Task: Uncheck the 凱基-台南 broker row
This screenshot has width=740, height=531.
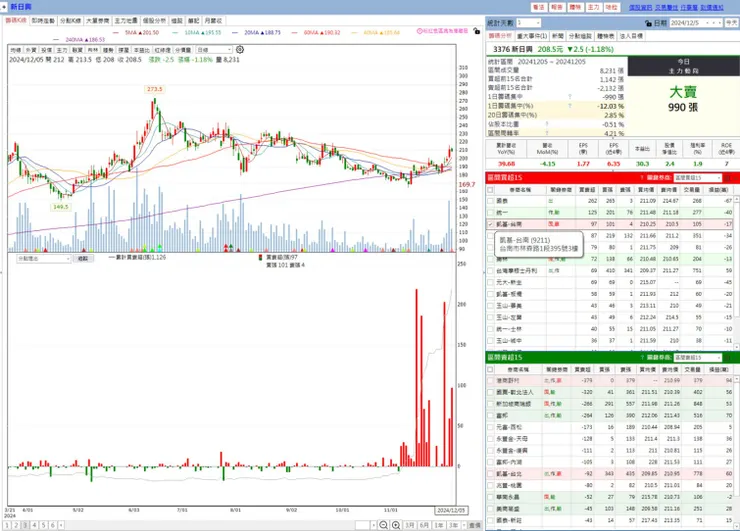Action: 490,224
